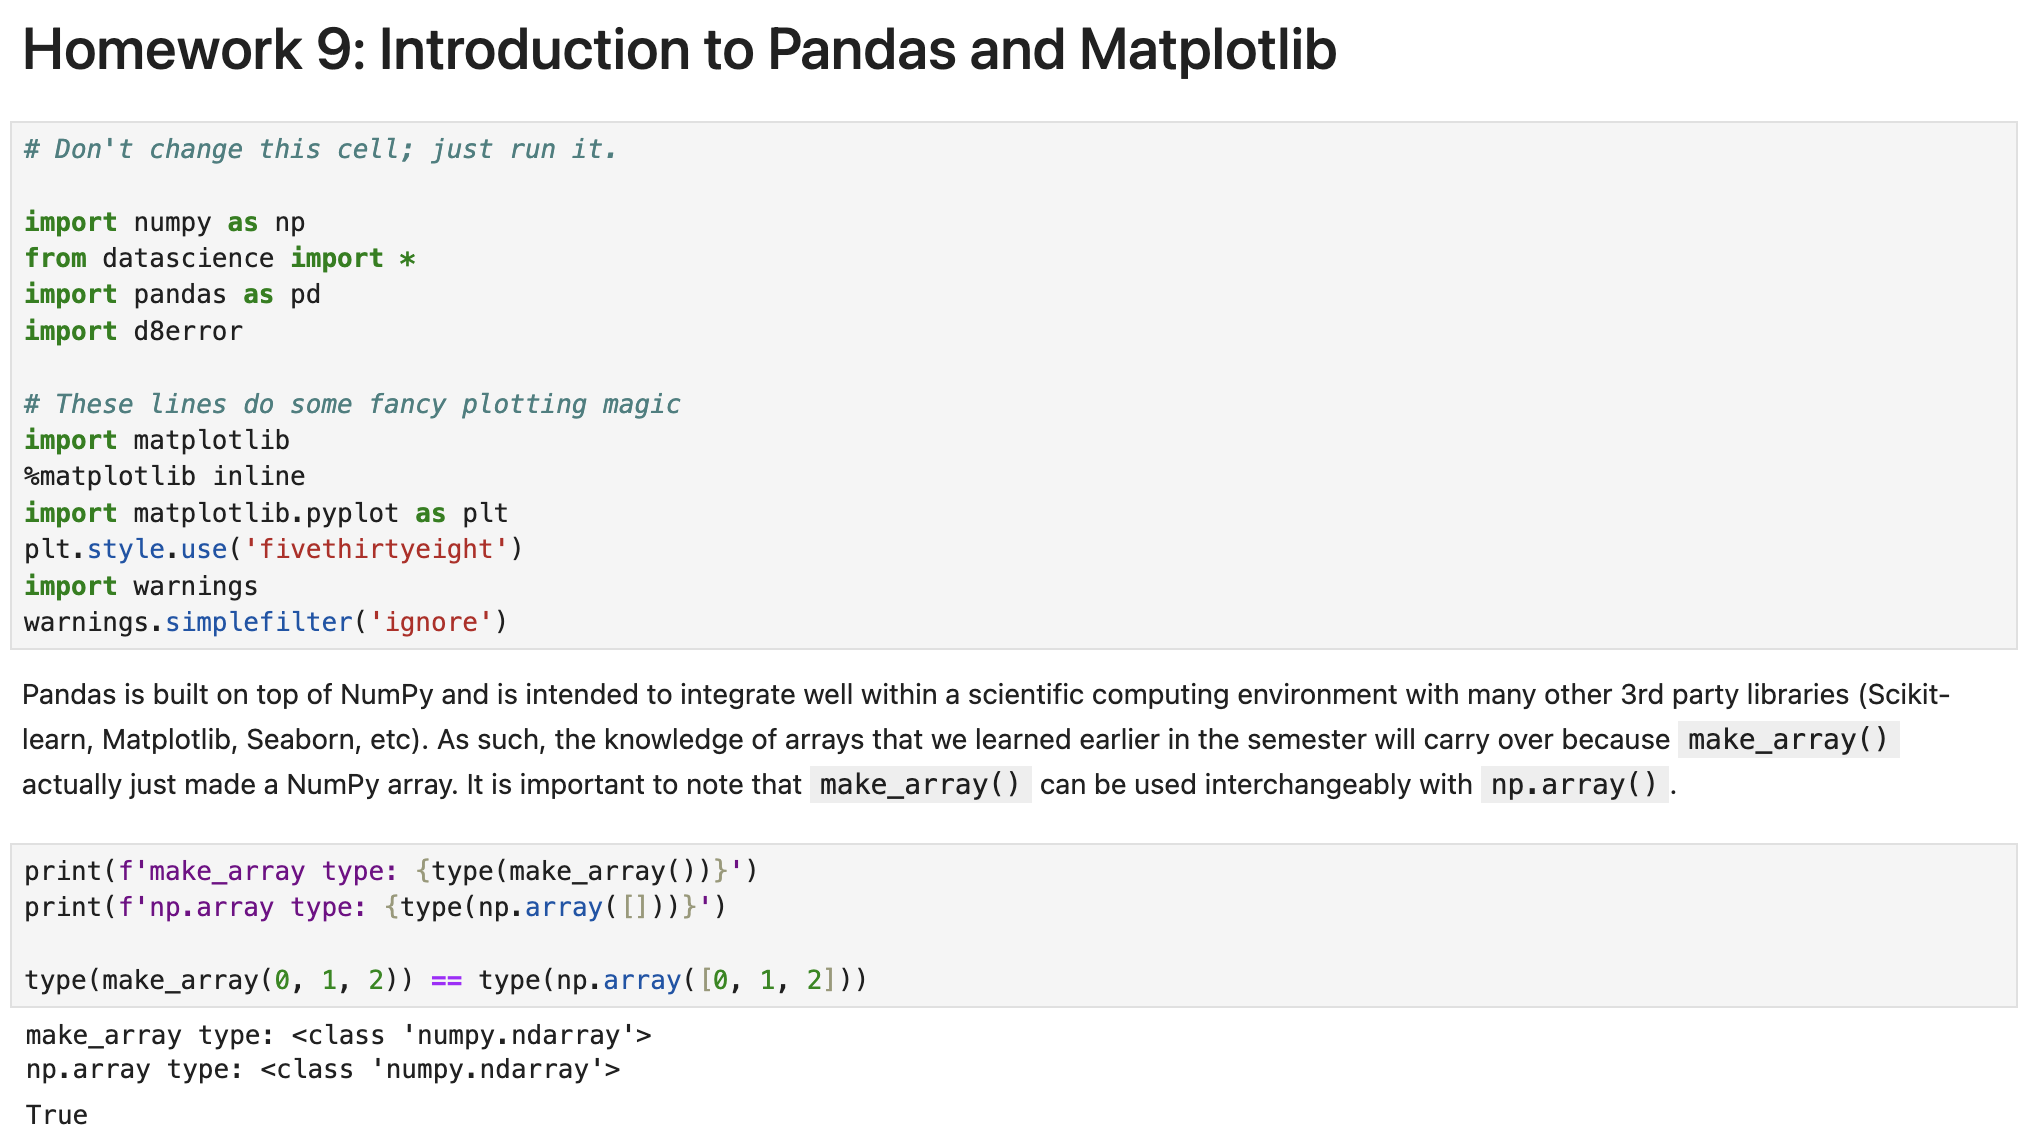Click the "from datascience import *" line
The height and width of the screenshot is (1146, 2038).
pyautogui.click(x=220, y=258)
